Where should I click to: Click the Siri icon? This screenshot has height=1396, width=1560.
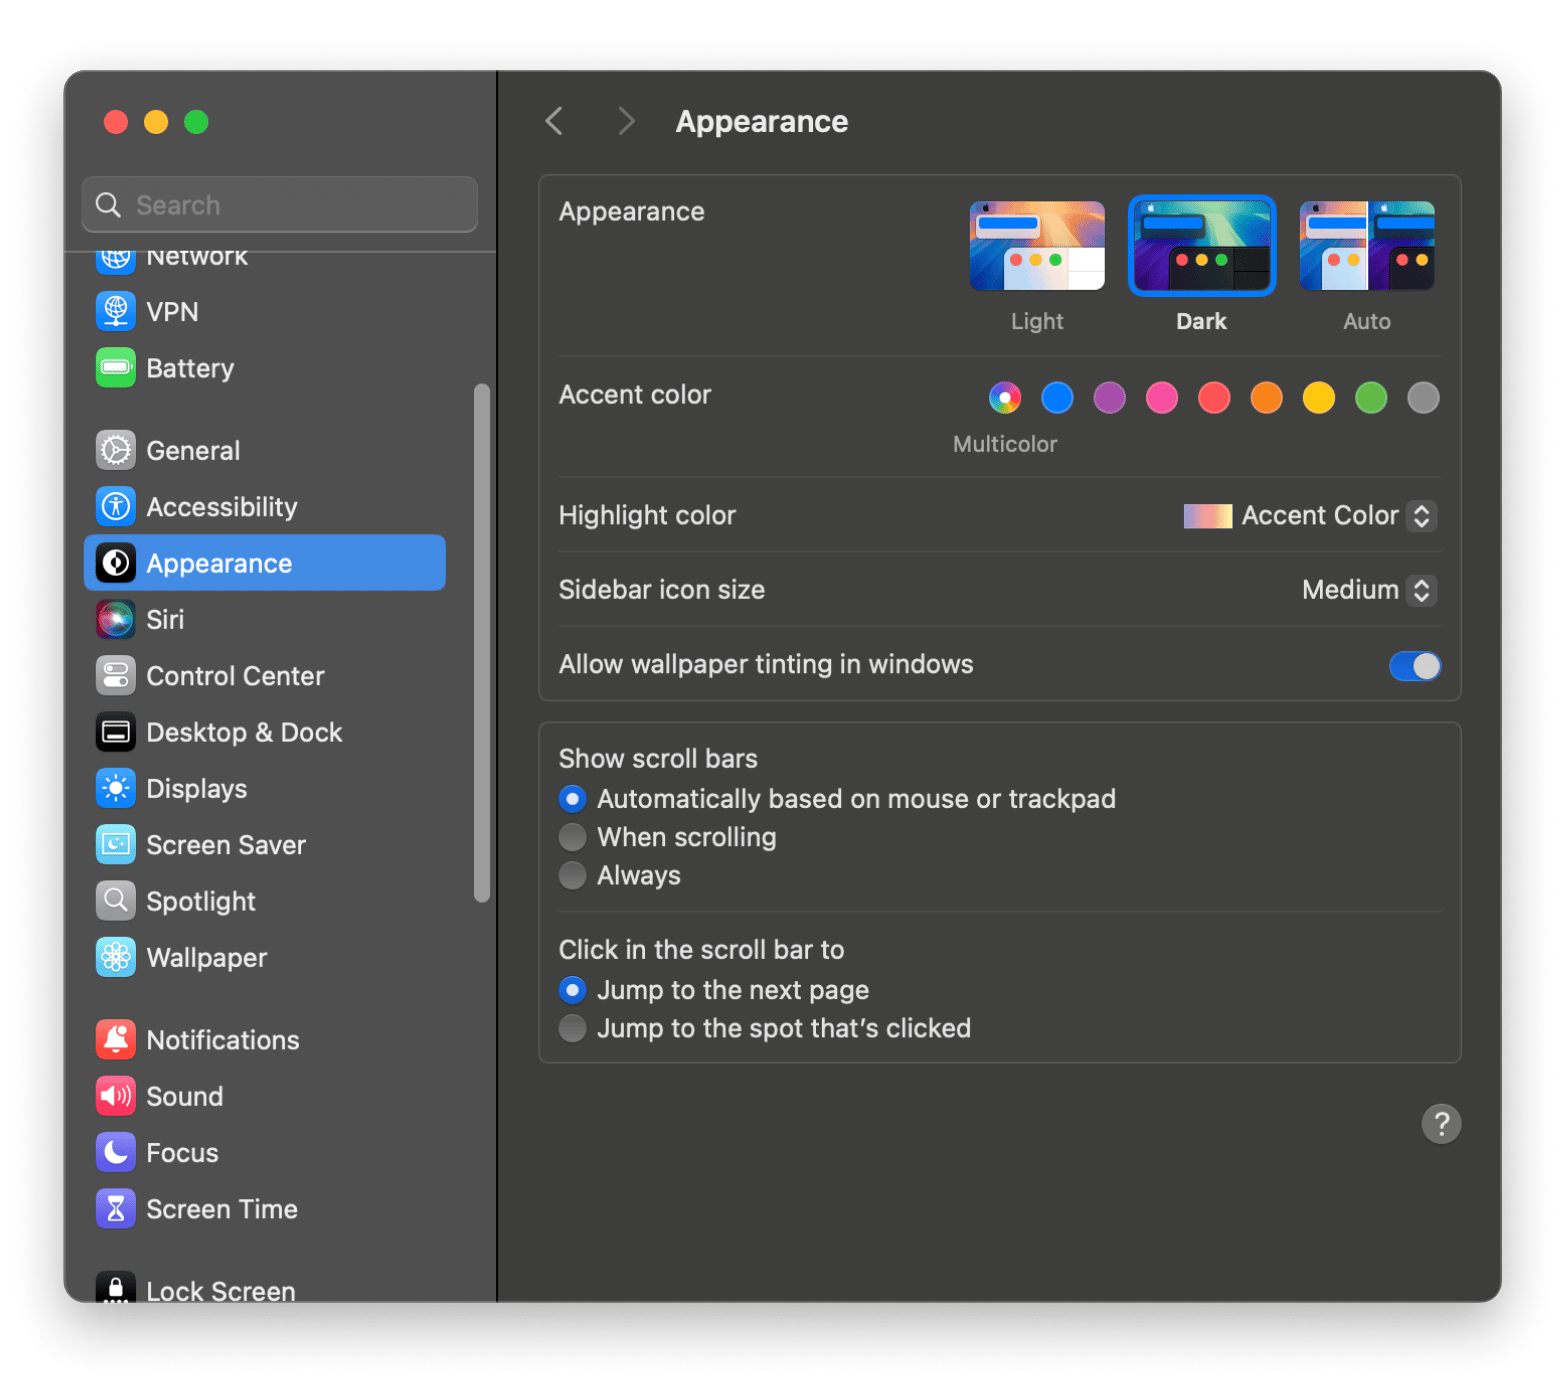[x=116, y=619]
